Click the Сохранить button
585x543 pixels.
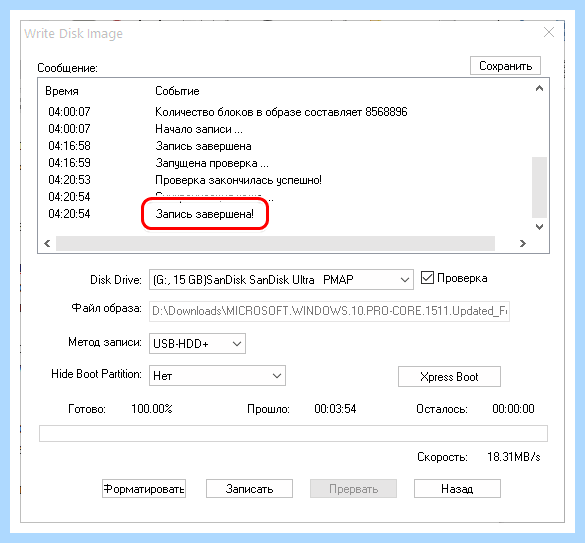(505, 66)
